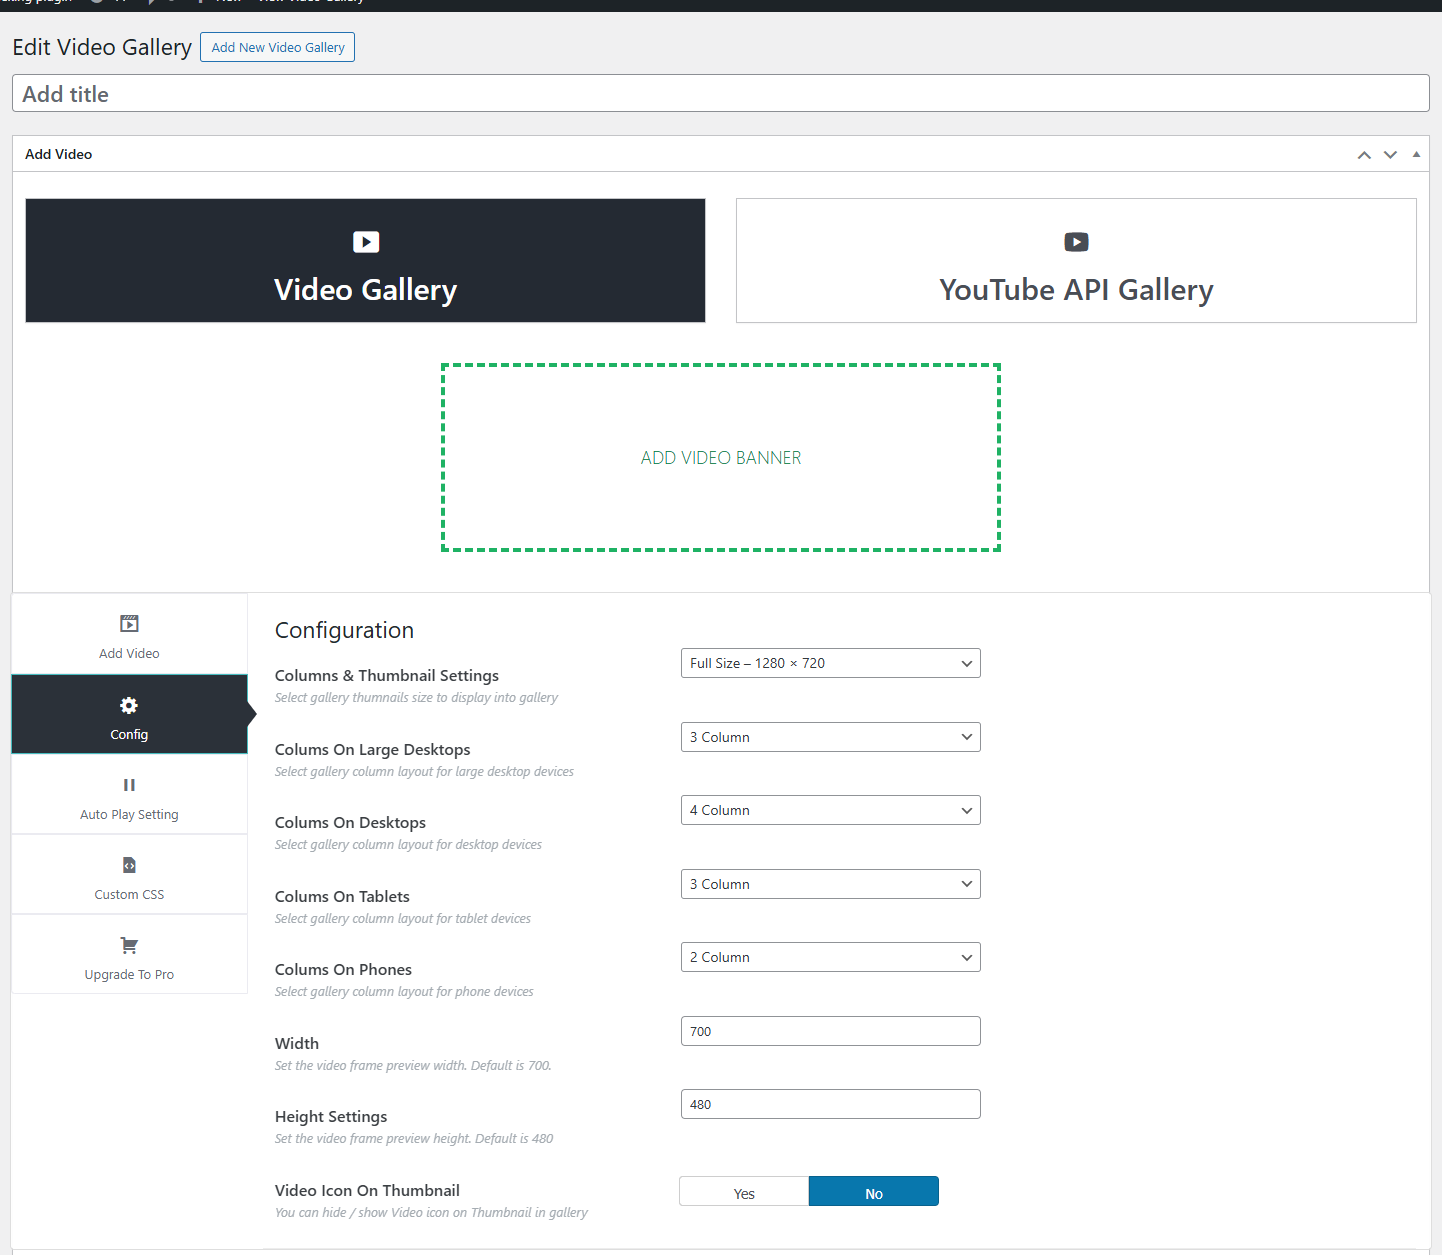Select the Video Gallery type card
The width and height of the screenshot is (1442, 1255).
pyautogui.click(x=365, y=260)
